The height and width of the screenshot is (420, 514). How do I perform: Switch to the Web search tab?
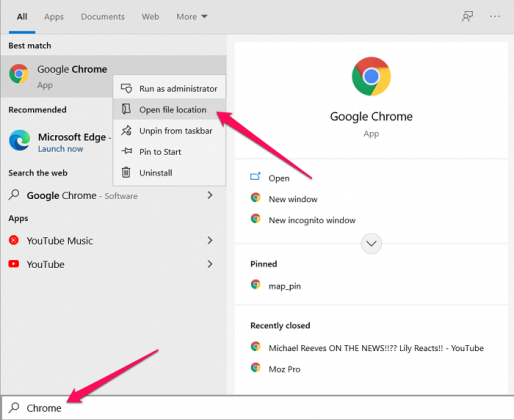point(150,17)
